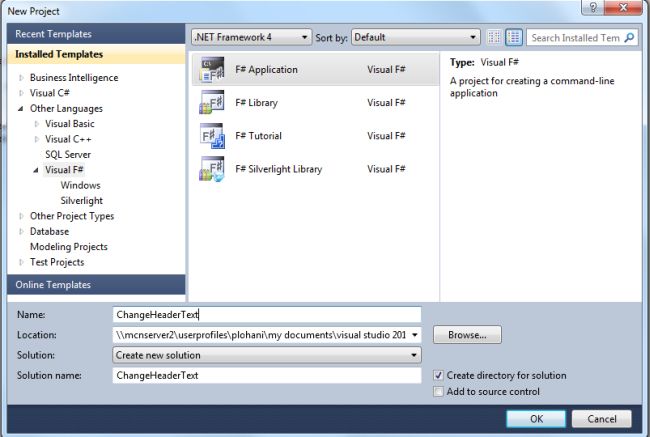Select Test Projects tree item label
This screenshot has height=437, width=650.
click(x=57, y=262)
